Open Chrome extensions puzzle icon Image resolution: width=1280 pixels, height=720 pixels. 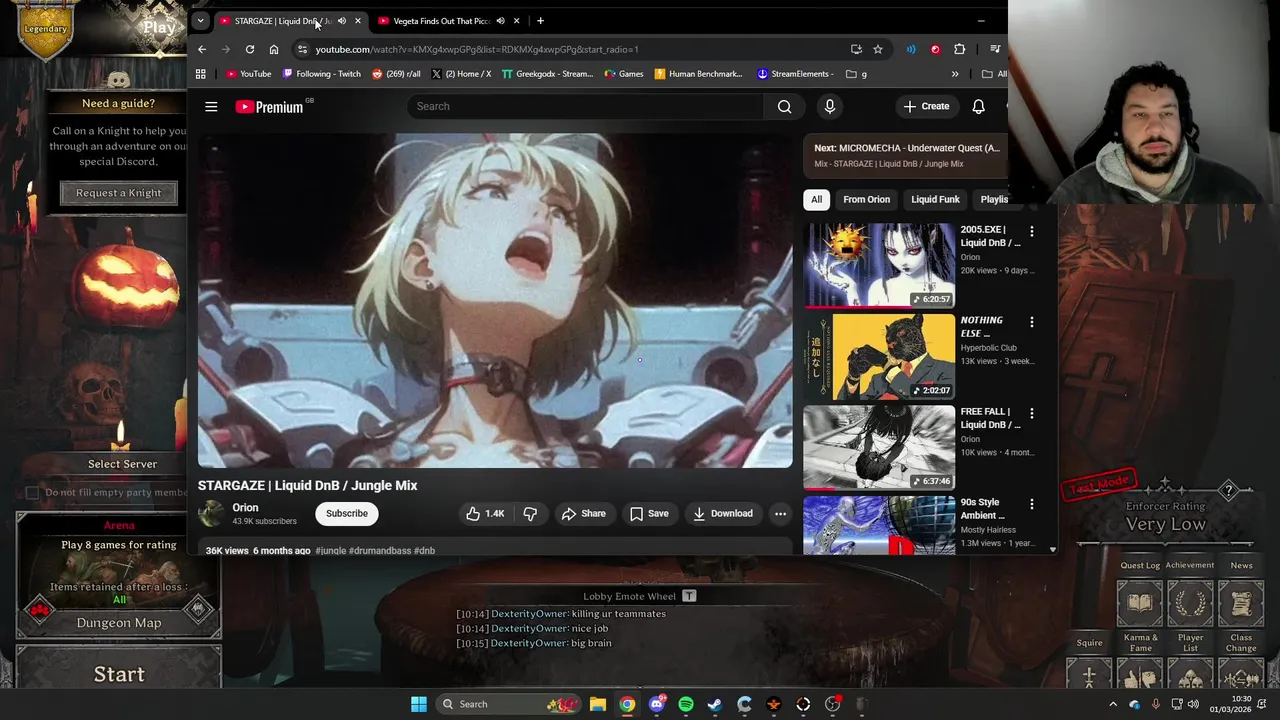click(960, 49)
